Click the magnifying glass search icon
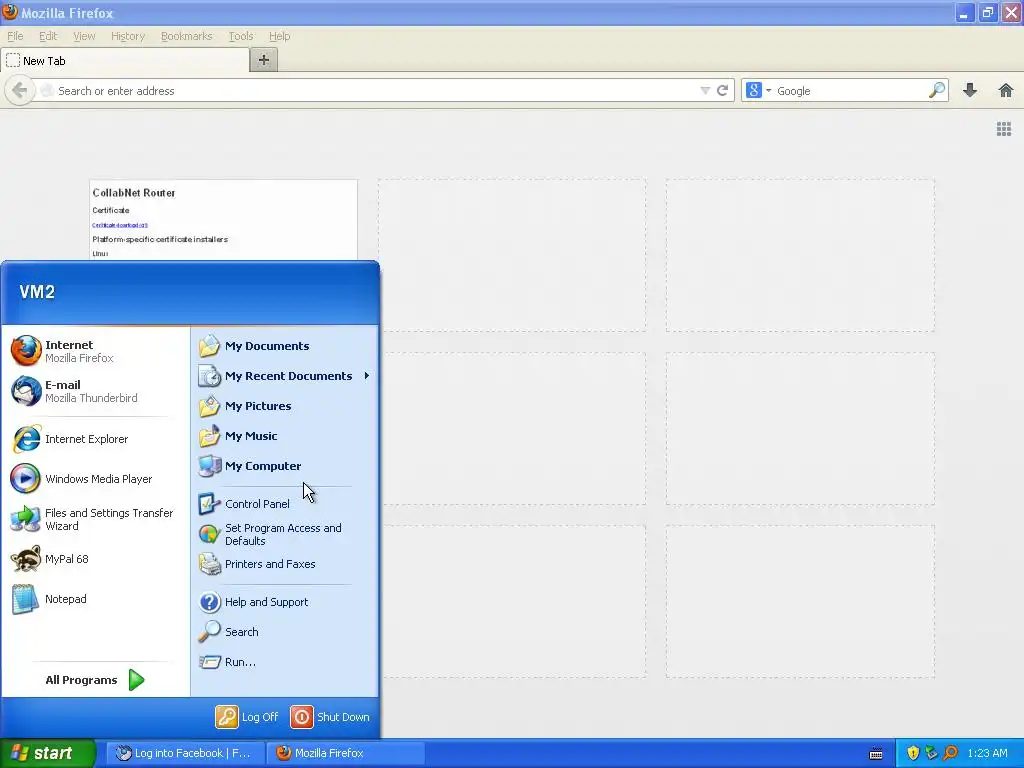The image size is (1024, 768). [937, 90]
